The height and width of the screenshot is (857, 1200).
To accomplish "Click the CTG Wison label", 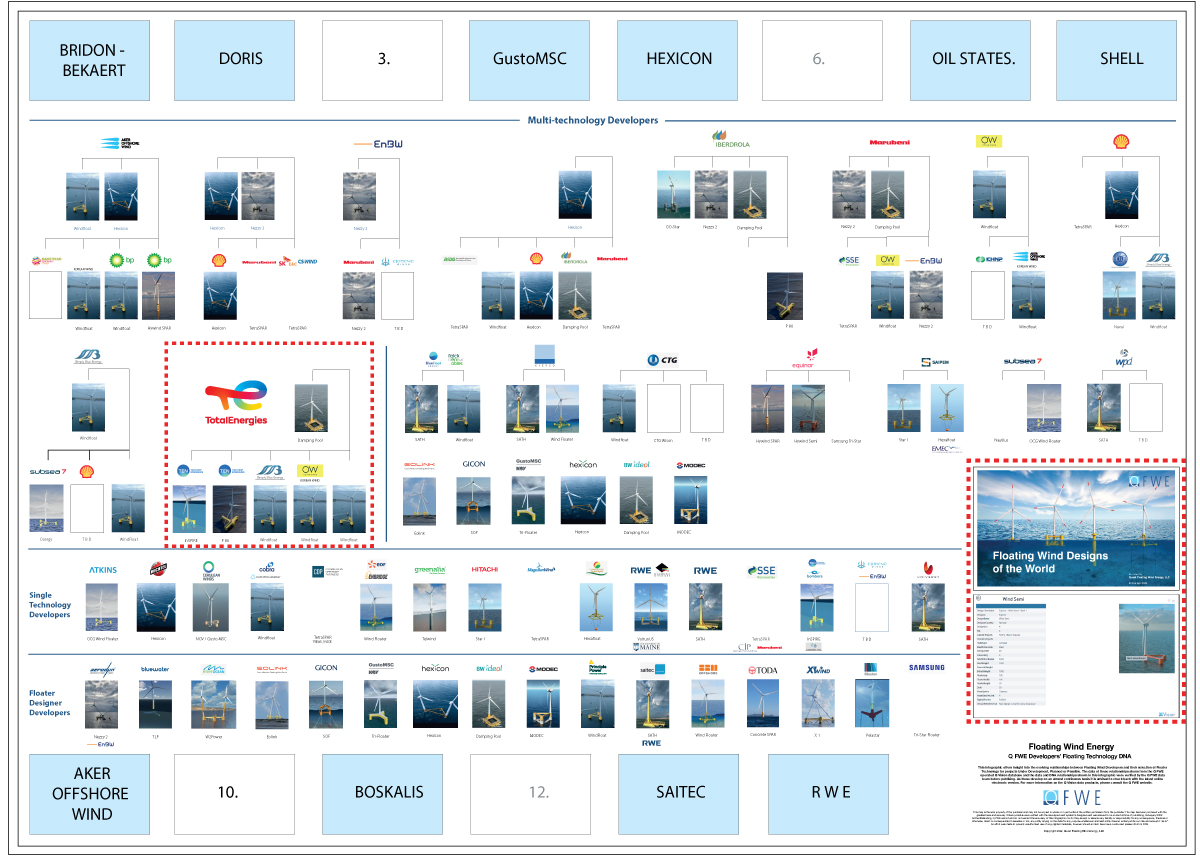I will tap(662, 440).
